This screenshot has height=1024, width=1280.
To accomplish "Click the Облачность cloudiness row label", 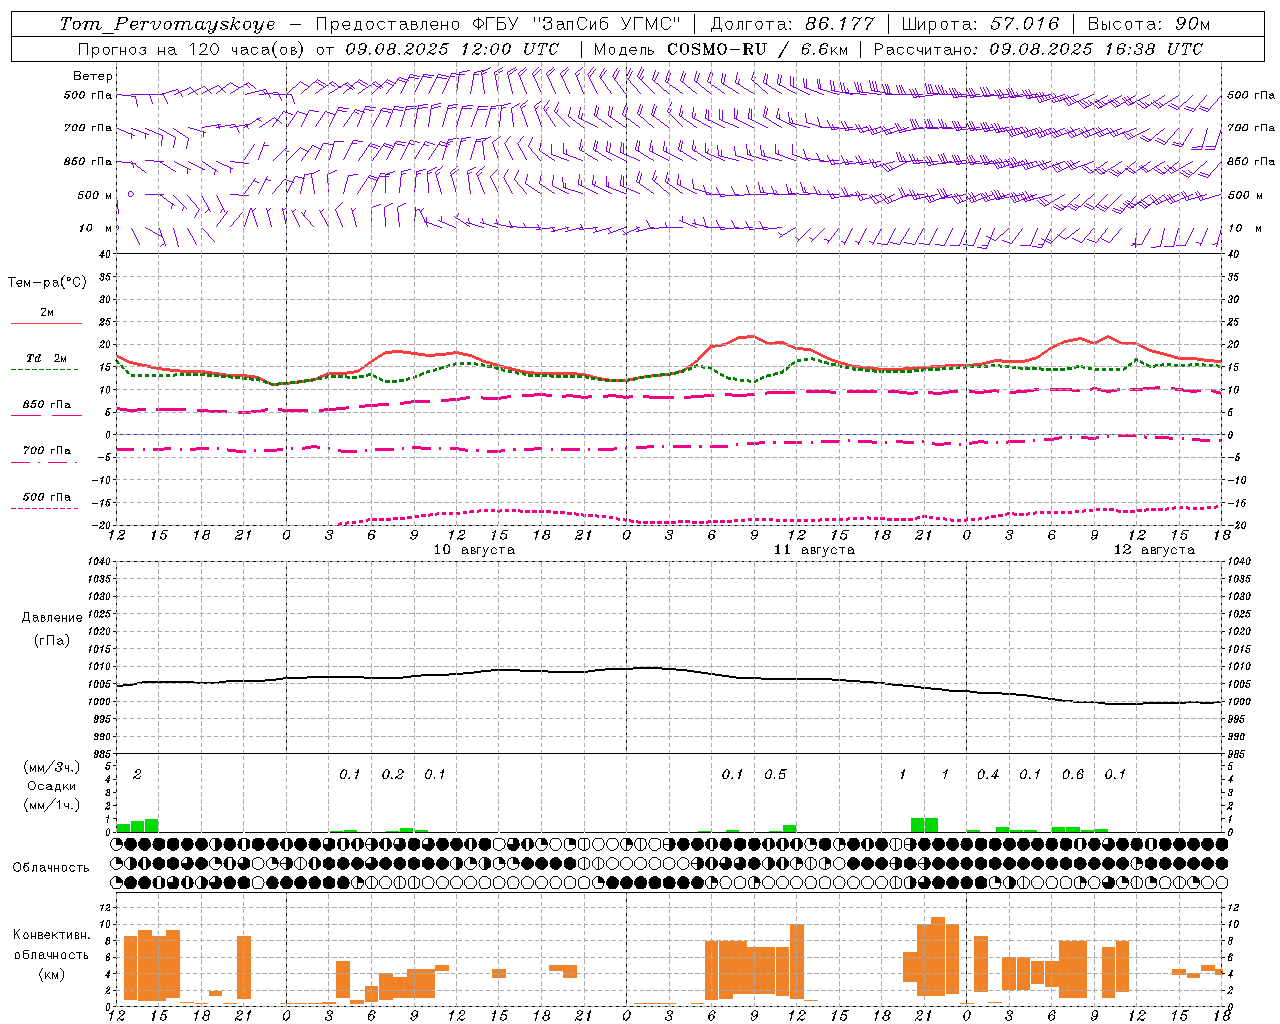I will tap(51, 868).
